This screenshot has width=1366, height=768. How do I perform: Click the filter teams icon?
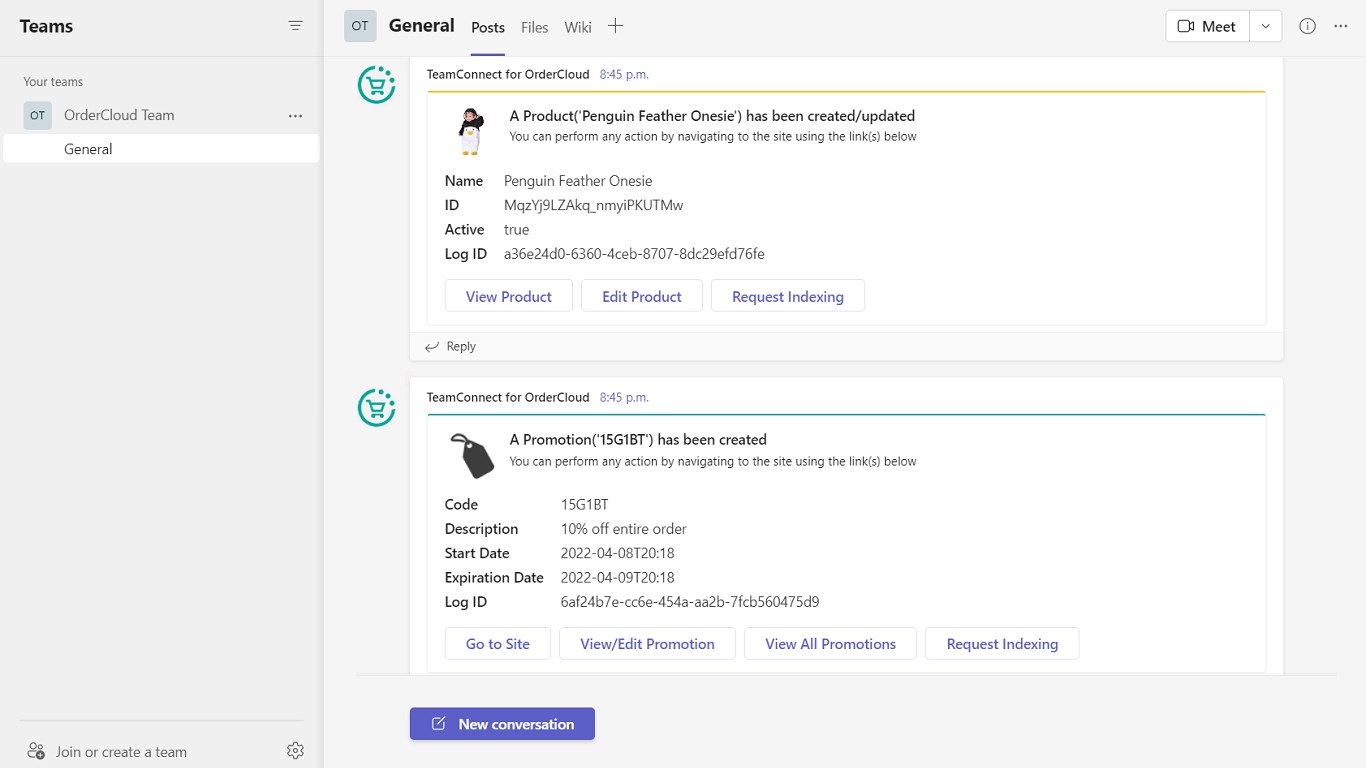(x=295, y=26)
